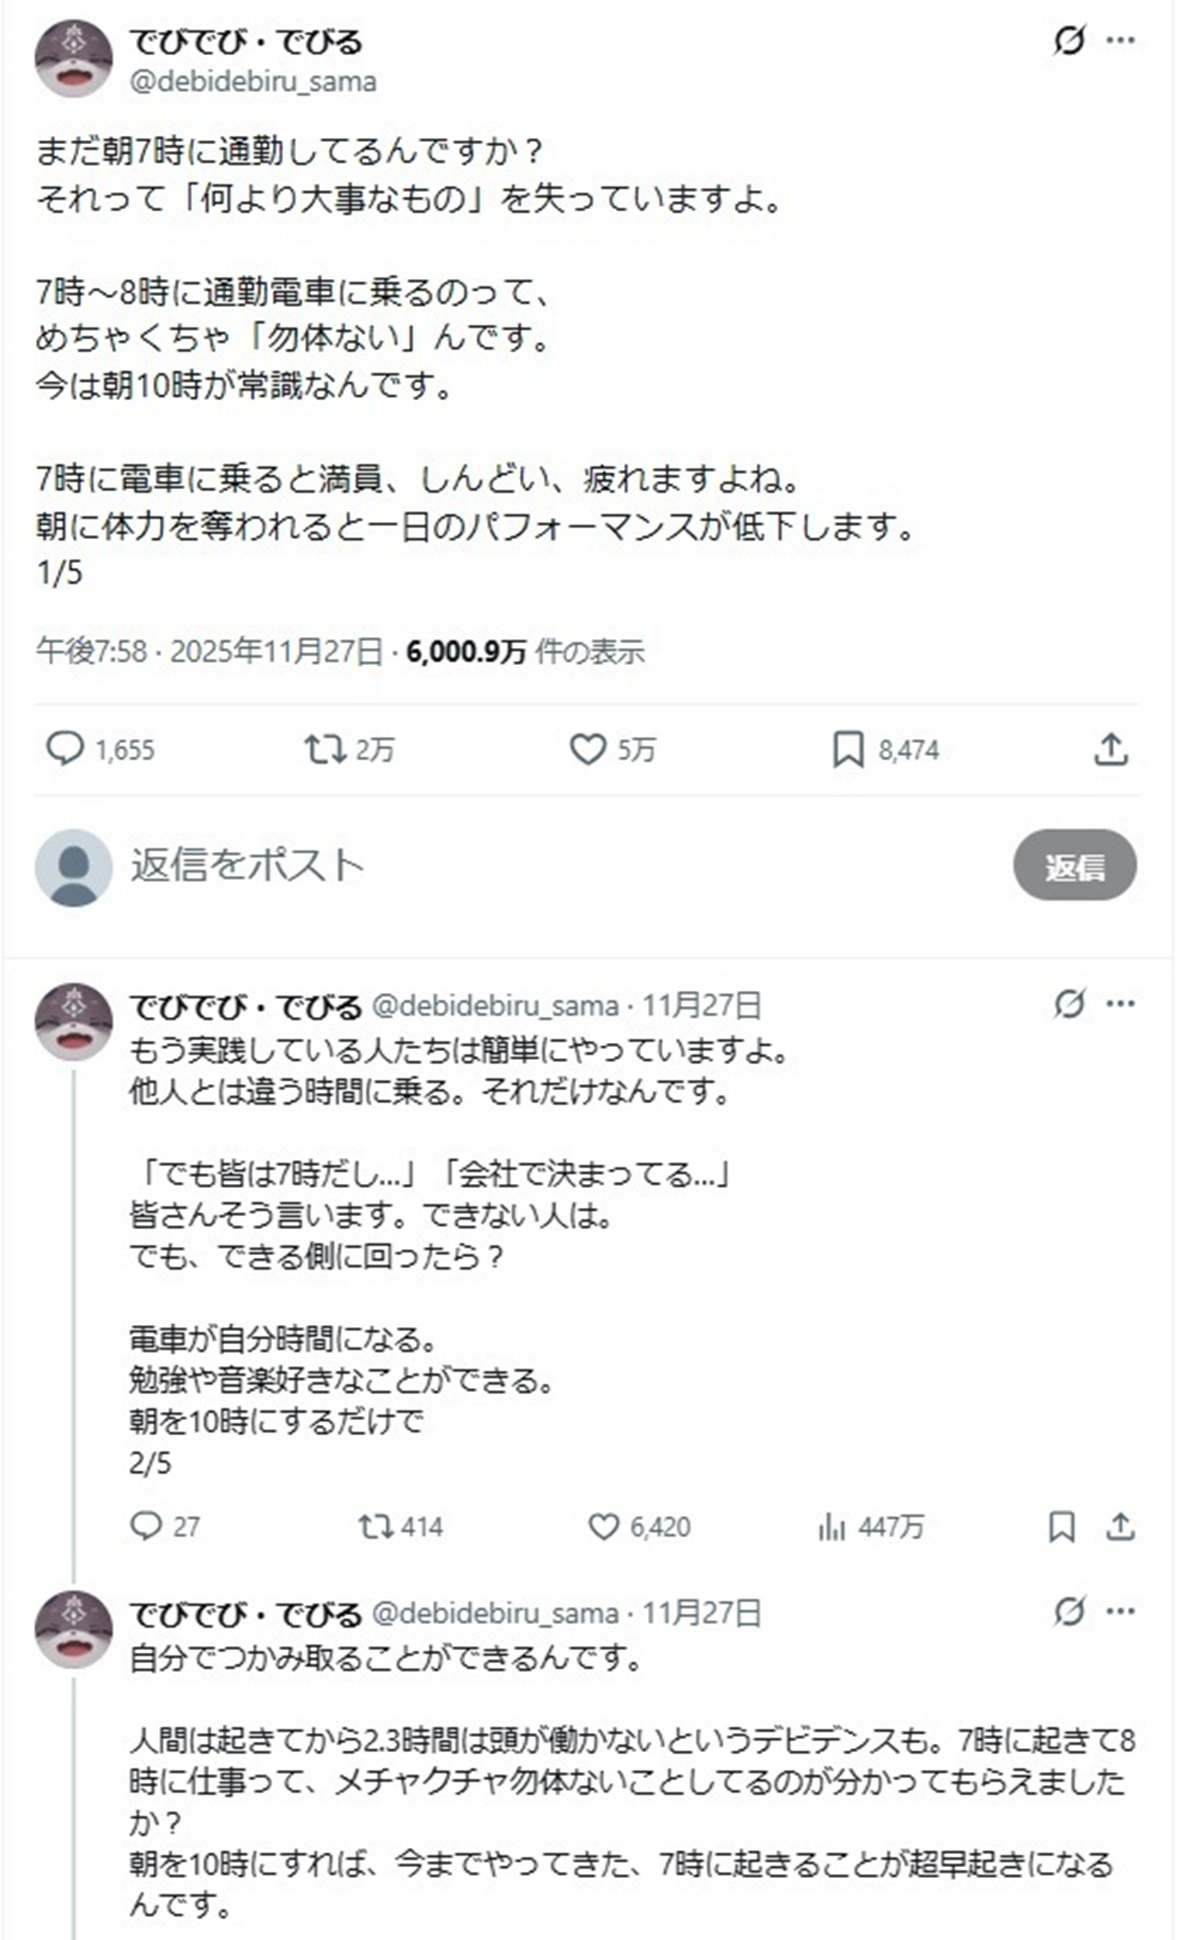Click the 11月27日 timestamp on 2/5 post

pyautogui.click(x=701, y=1004)
